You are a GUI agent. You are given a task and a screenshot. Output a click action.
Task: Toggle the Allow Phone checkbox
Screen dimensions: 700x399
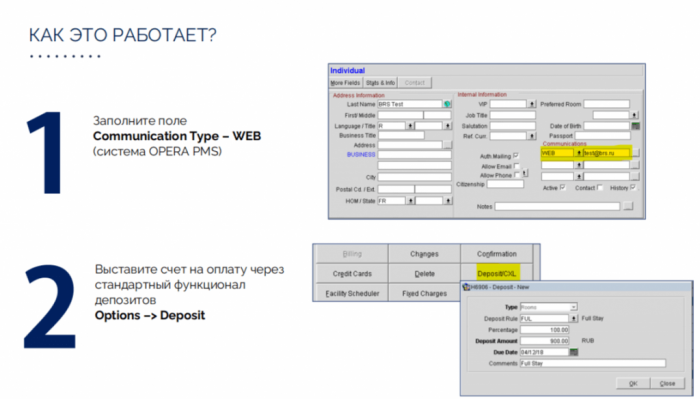coord(517,175)
